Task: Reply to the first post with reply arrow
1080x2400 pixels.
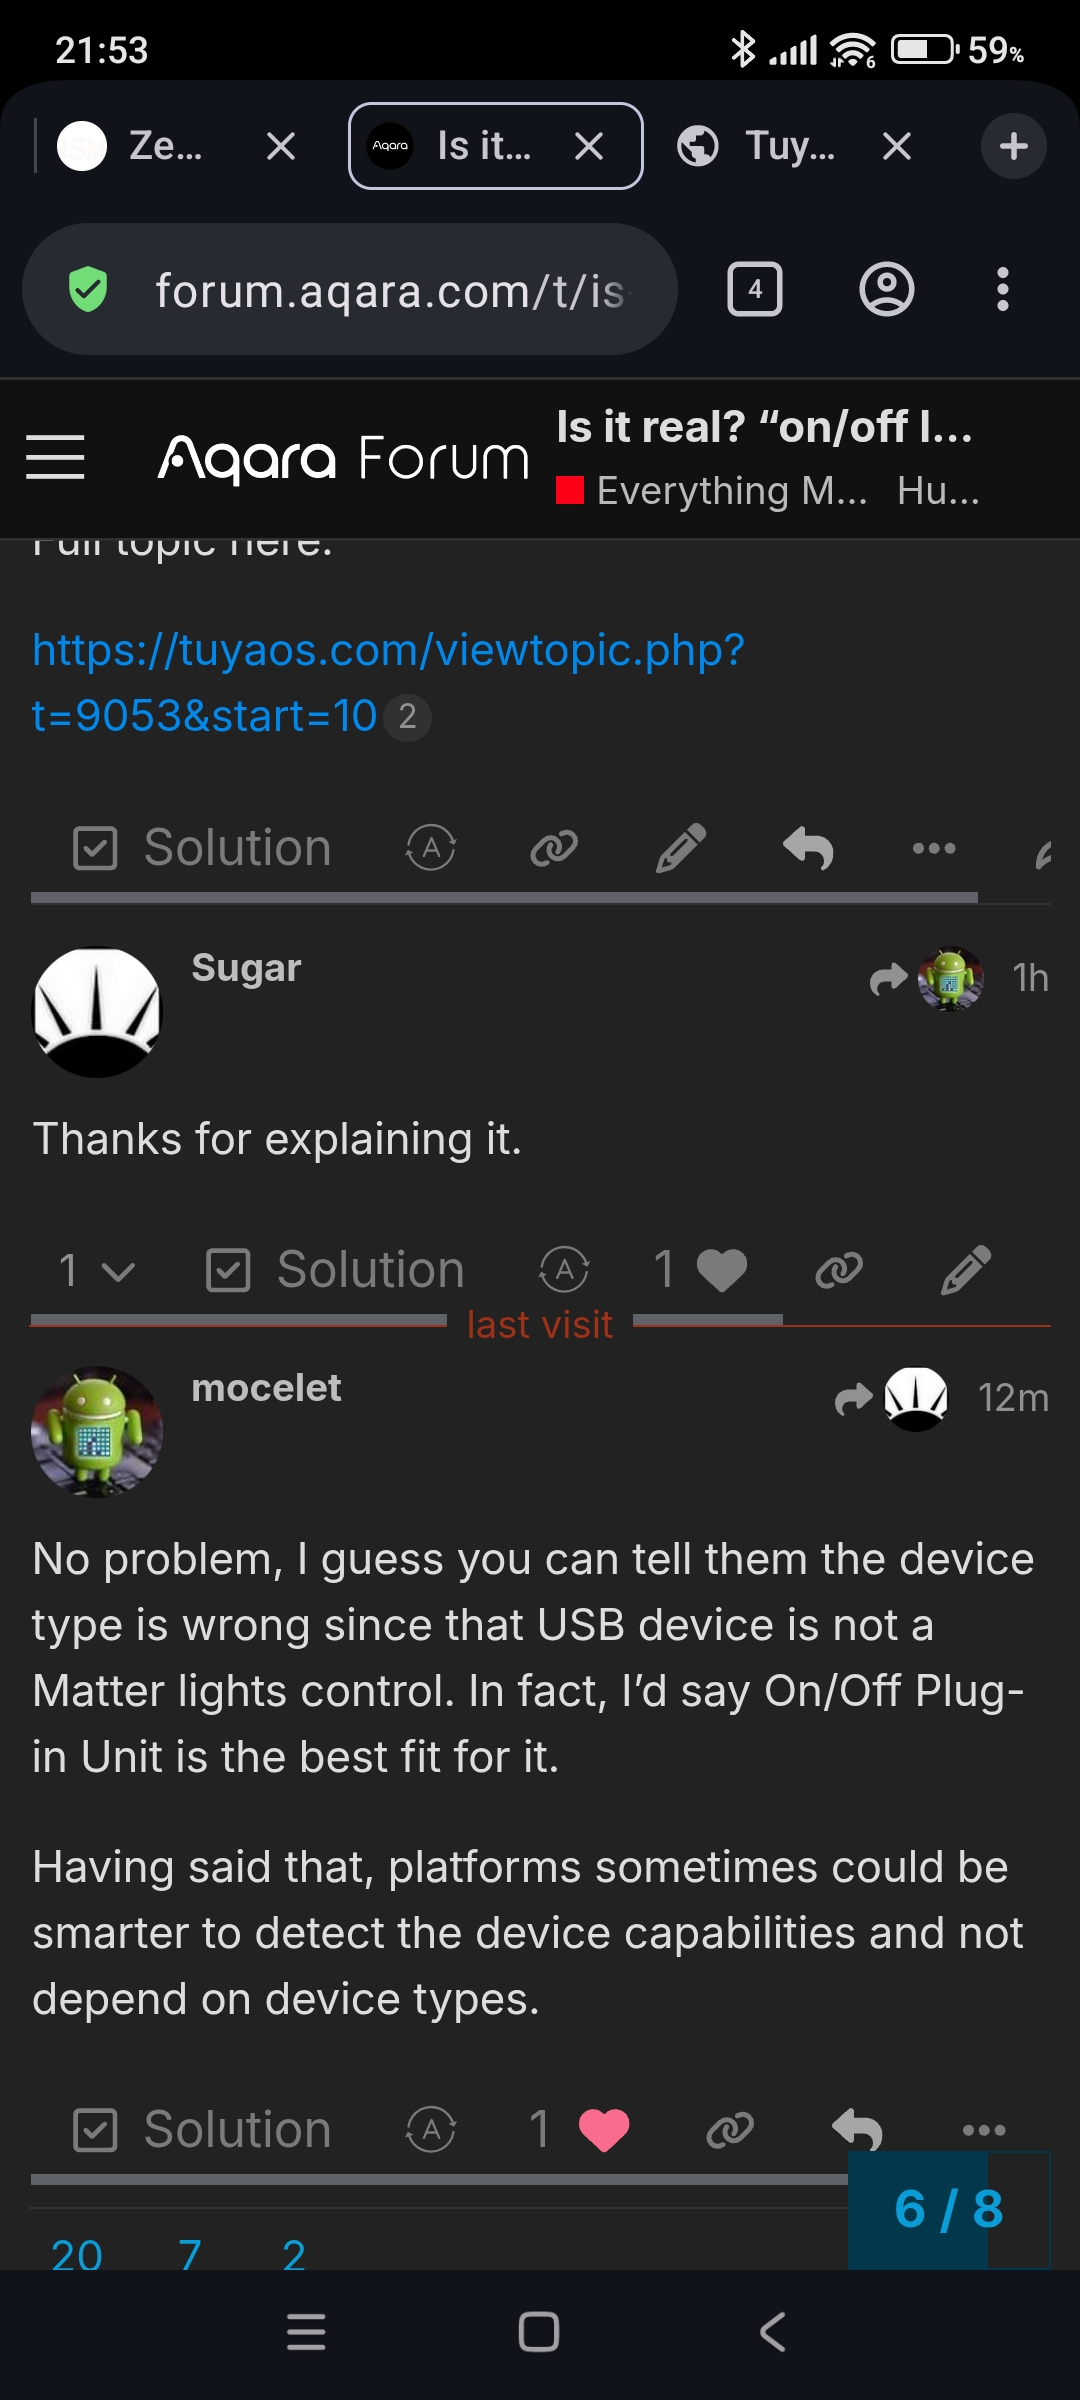Action: point(808,847)
